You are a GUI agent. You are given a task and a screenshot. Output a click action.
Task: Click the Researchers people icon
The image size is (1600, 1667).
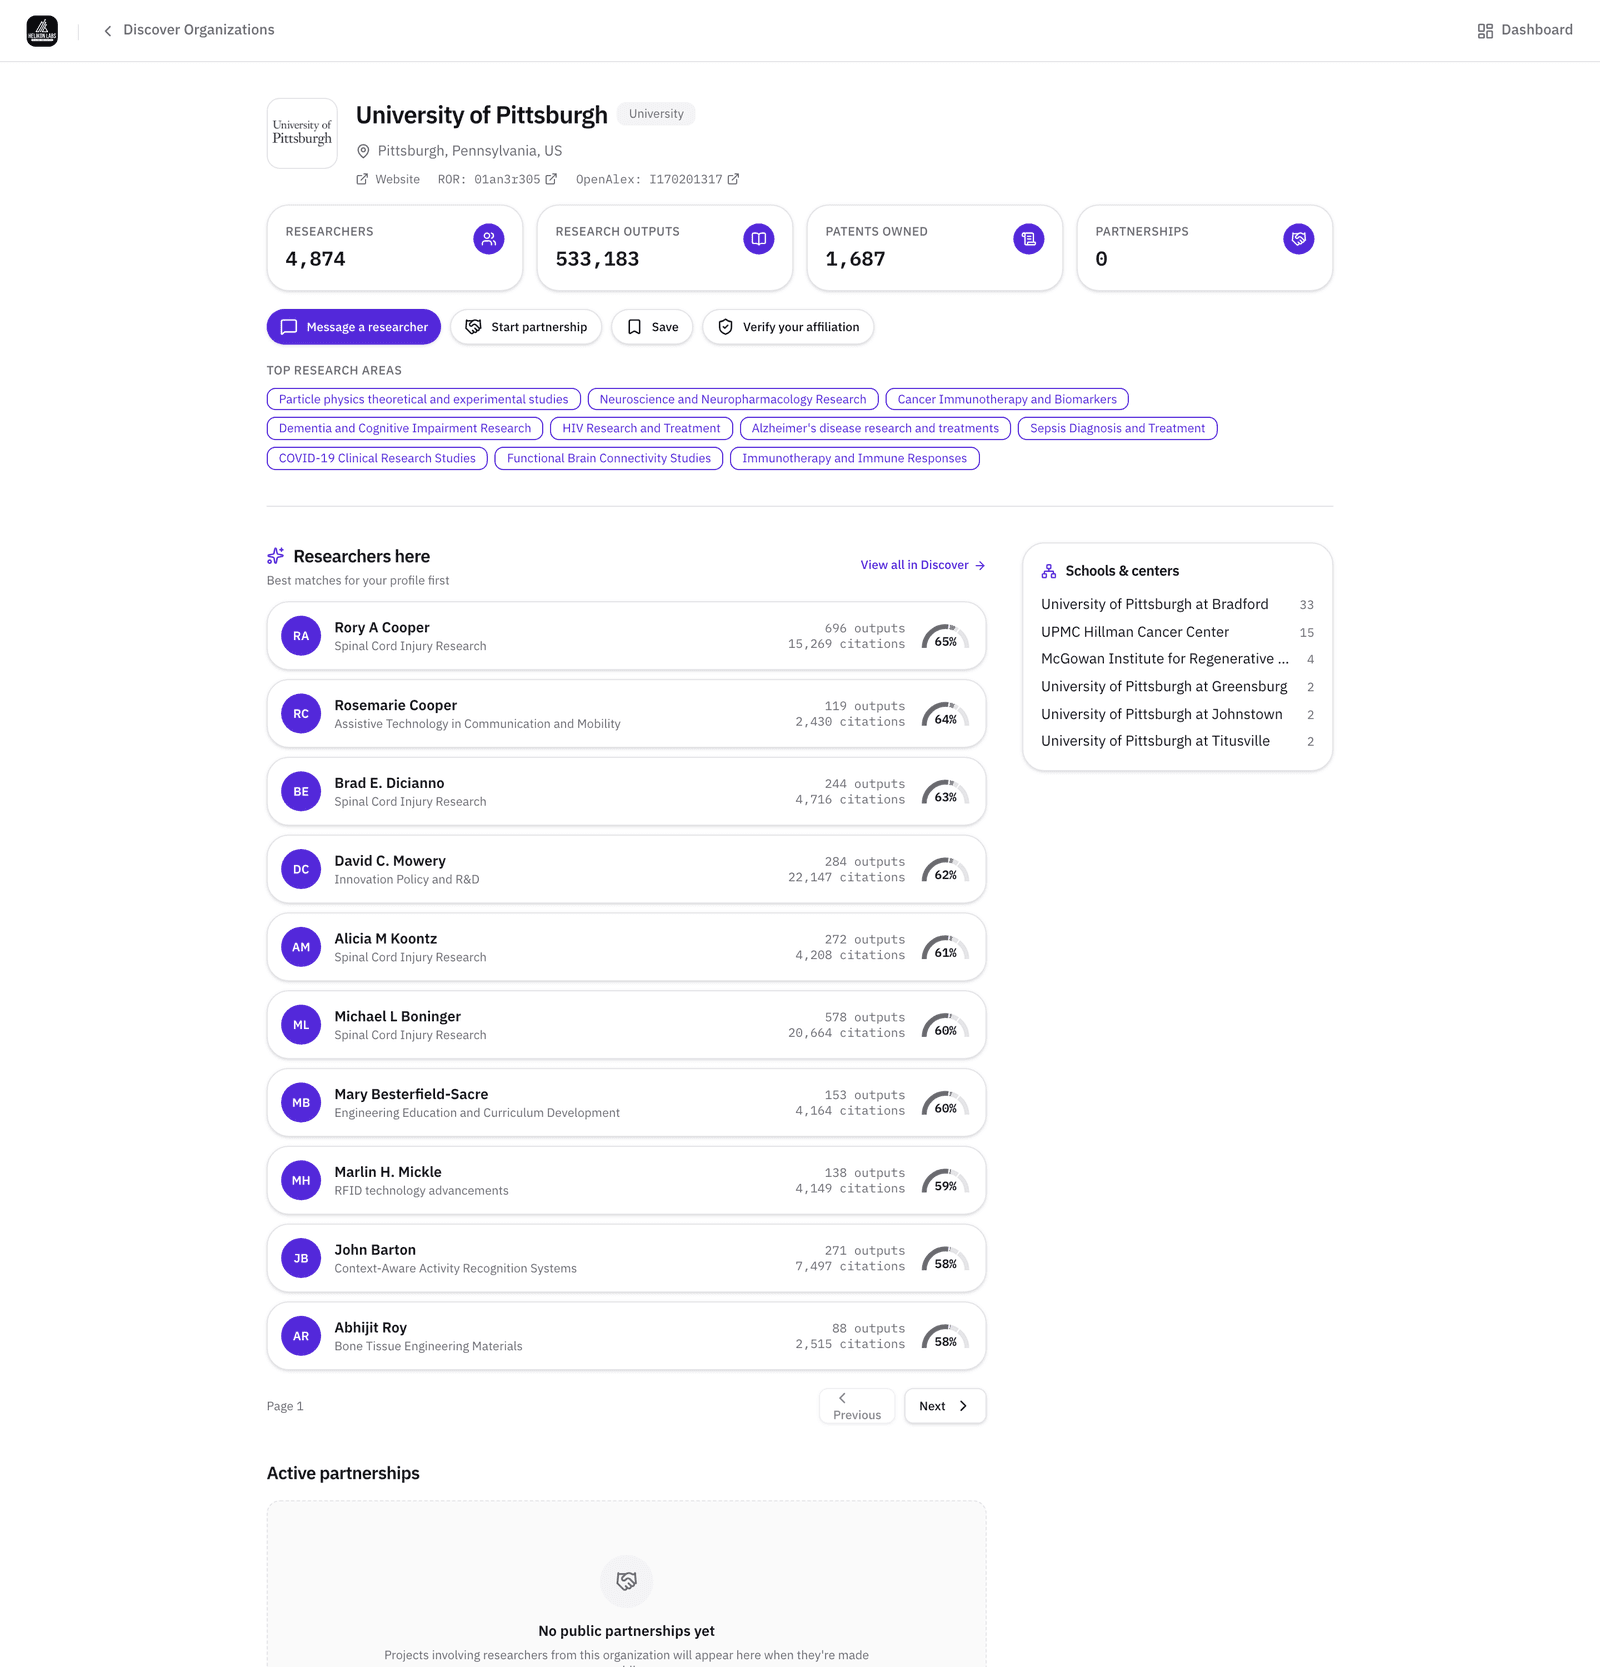(x=489, y=239)
